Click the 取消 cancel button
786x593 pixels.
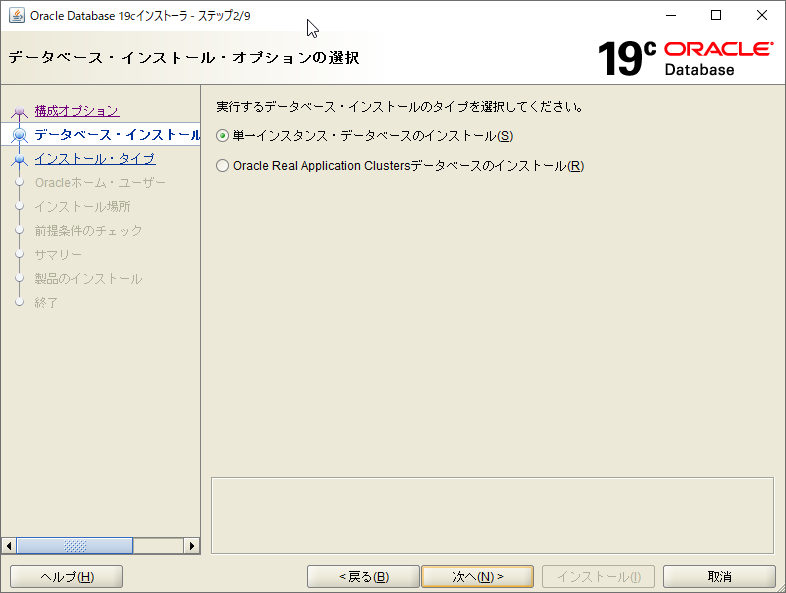point(719,577)
